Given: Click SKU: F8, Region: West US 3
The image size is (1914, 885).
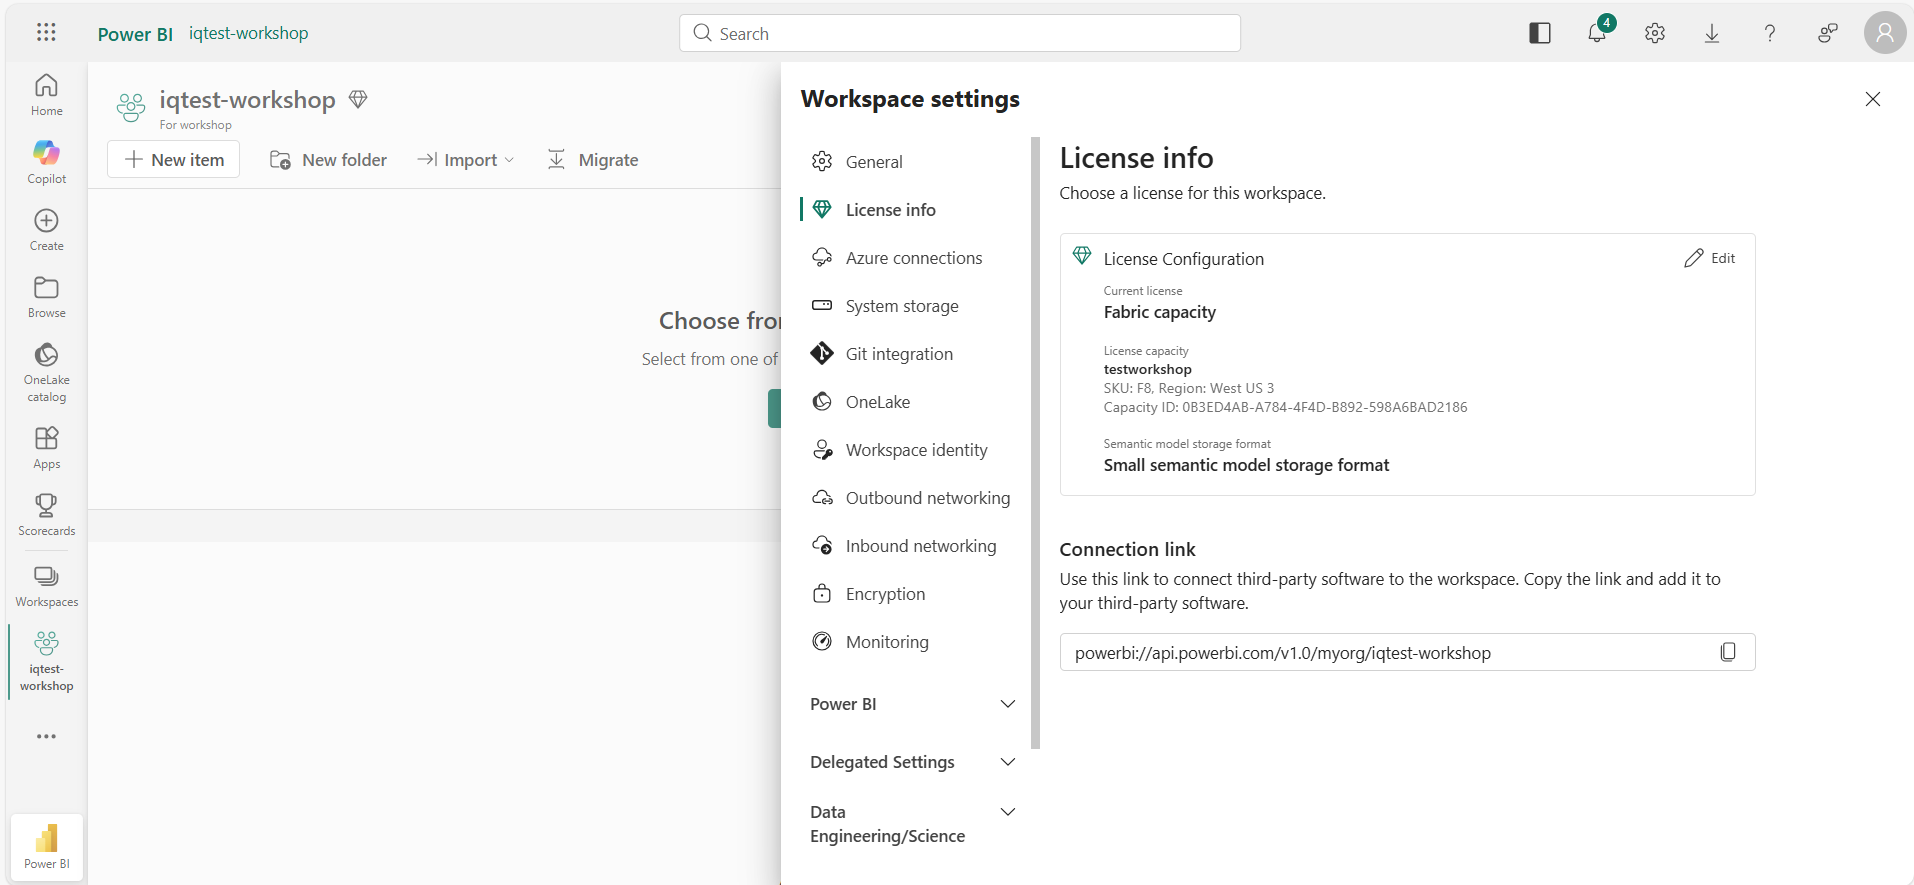Looking at the screenshot, I should coord(1188,388).
